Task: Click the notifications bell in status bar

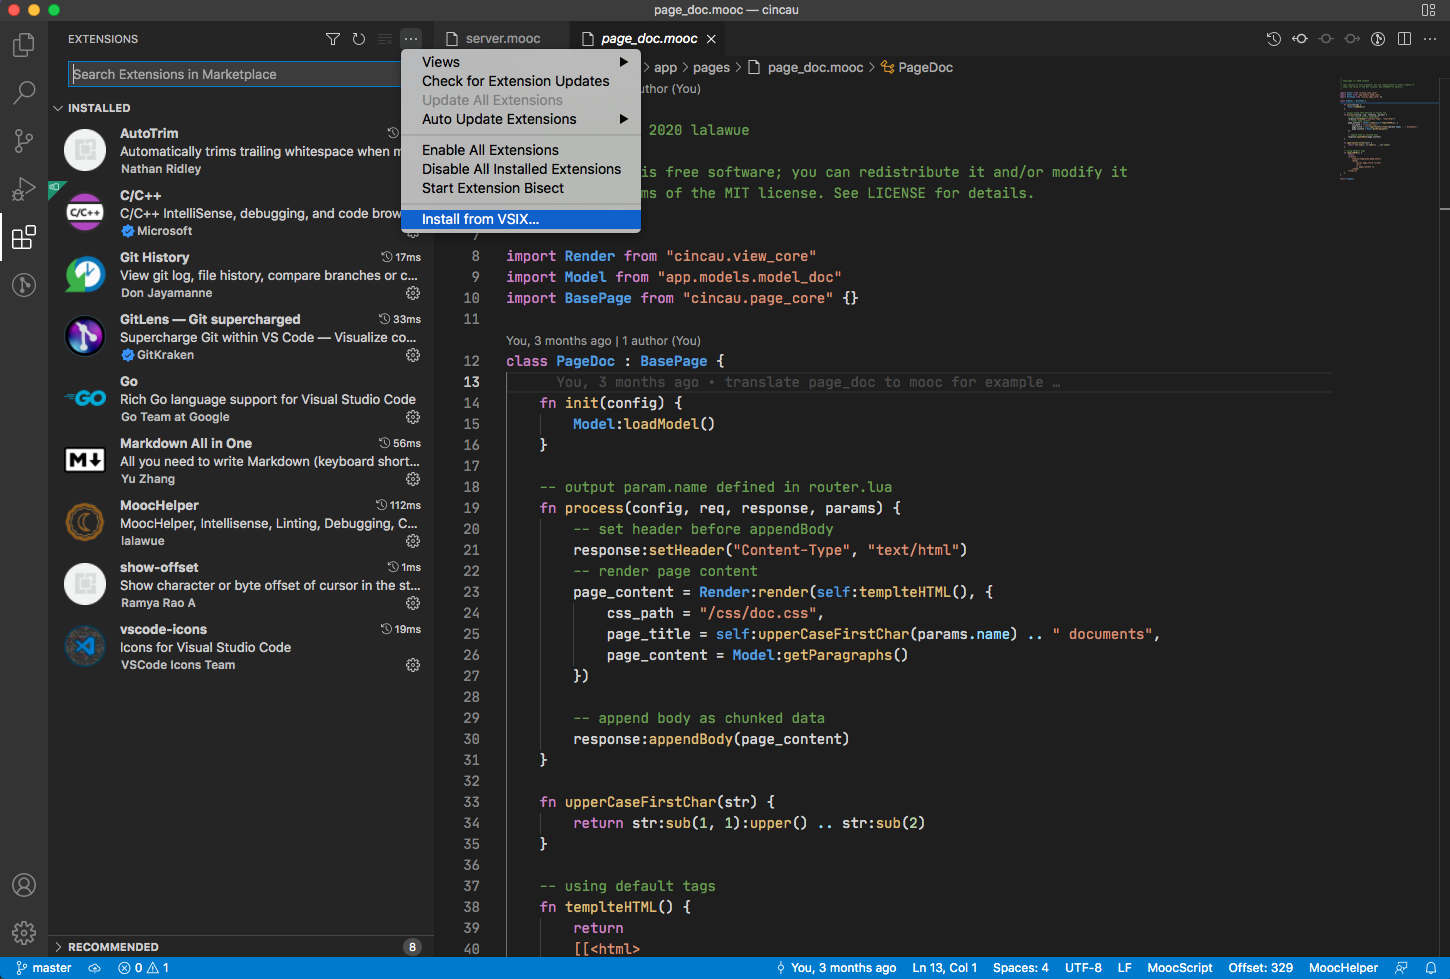Action: (1431, 968)
